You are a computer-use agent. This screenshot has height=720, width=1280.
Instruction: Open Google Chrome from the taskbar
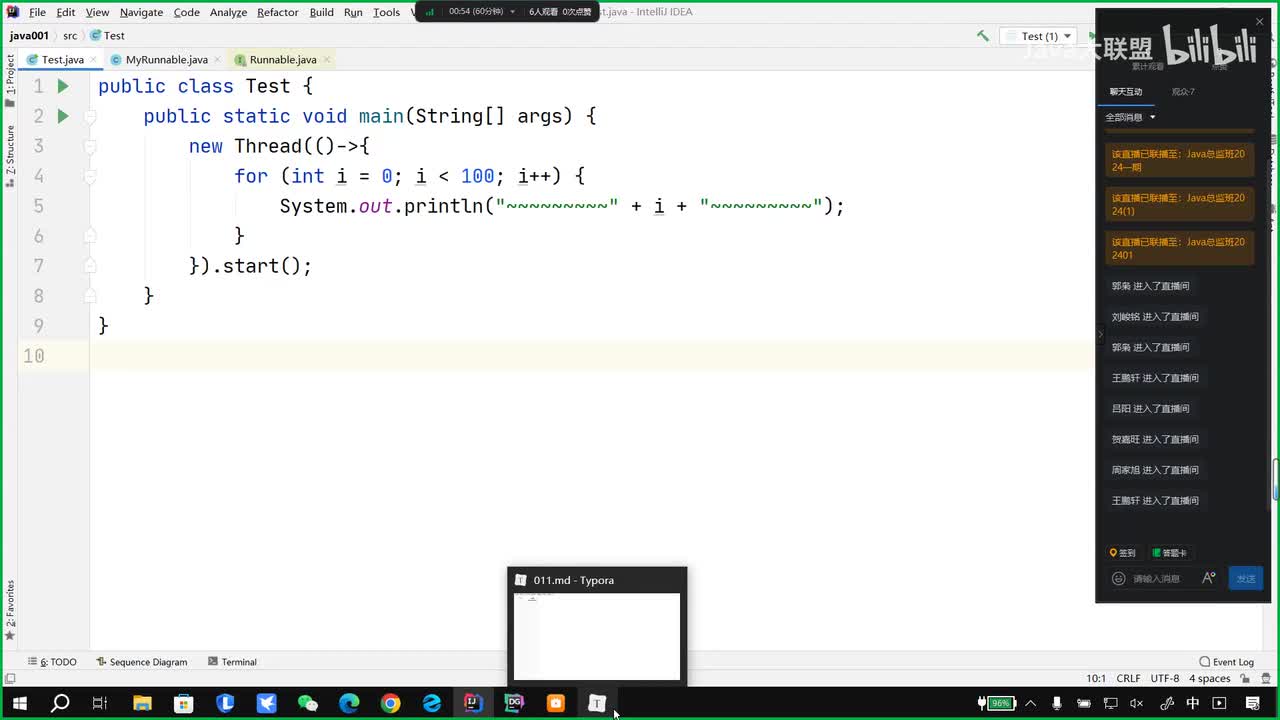[x=390, y=703]
